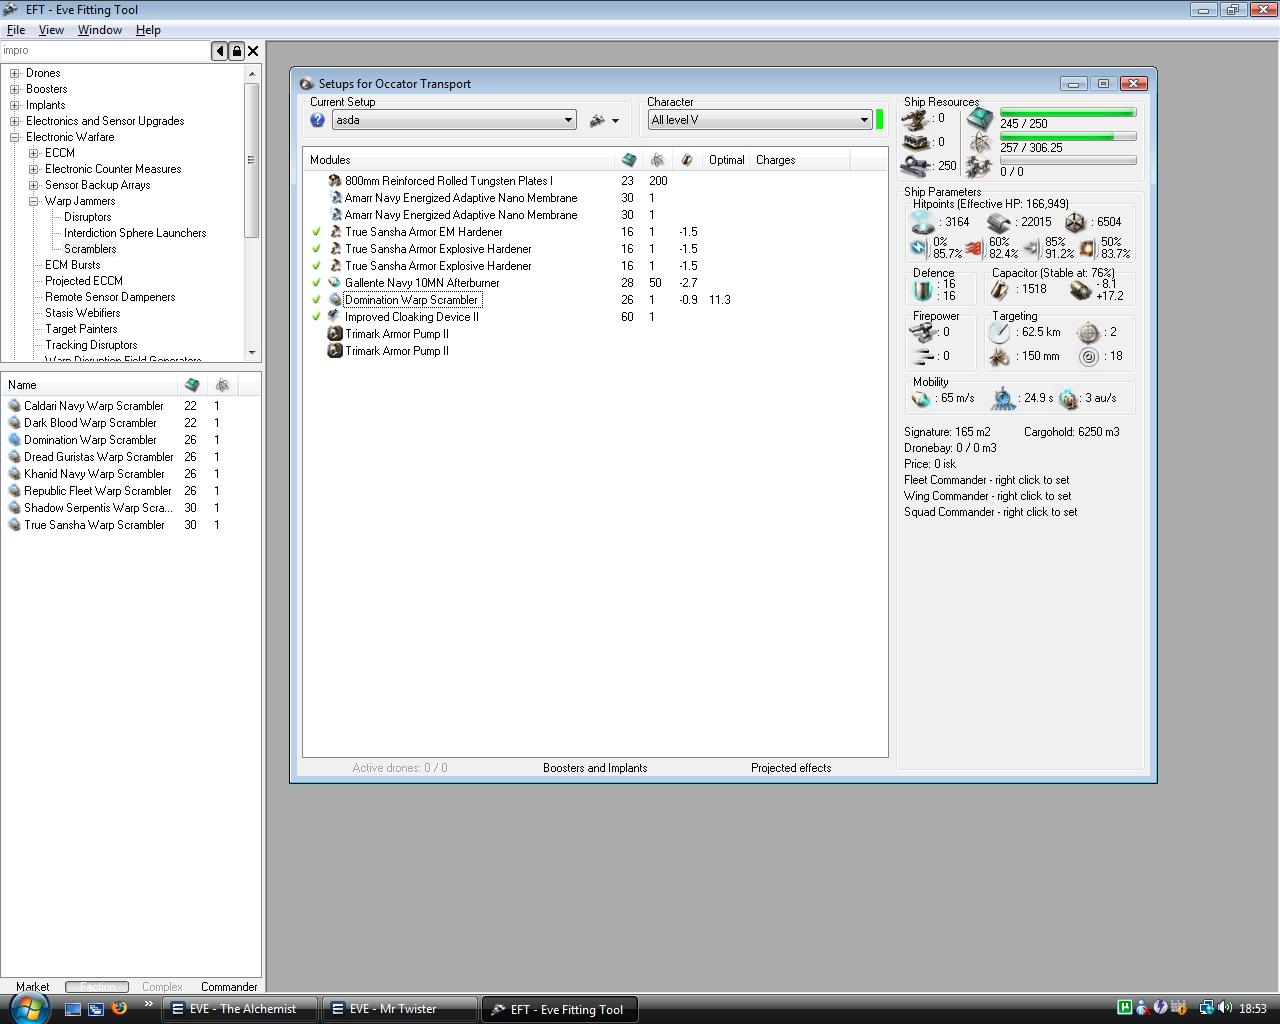The image size is (1280, 1024).
Task: Click the drone bandwidth icon beside 0 / 0
Action: coord(980,169)
